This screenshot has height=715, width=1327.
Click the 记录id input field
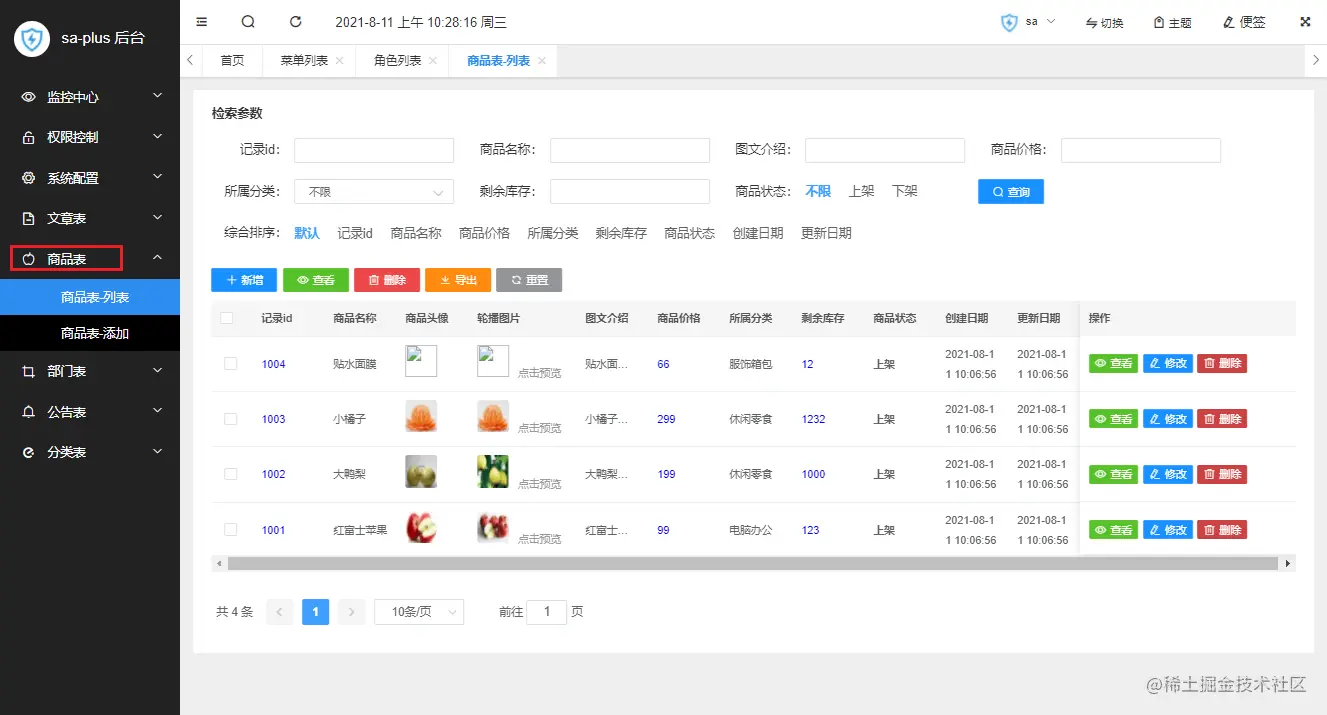[x=374, y=150]
